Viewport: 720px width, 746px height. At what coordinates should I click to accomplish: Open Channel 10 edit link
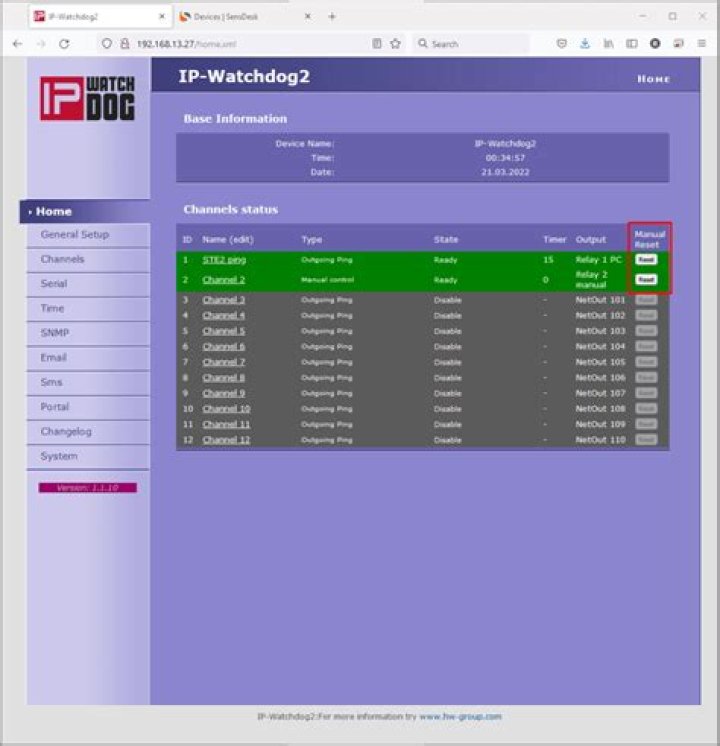tap(227, 409)
